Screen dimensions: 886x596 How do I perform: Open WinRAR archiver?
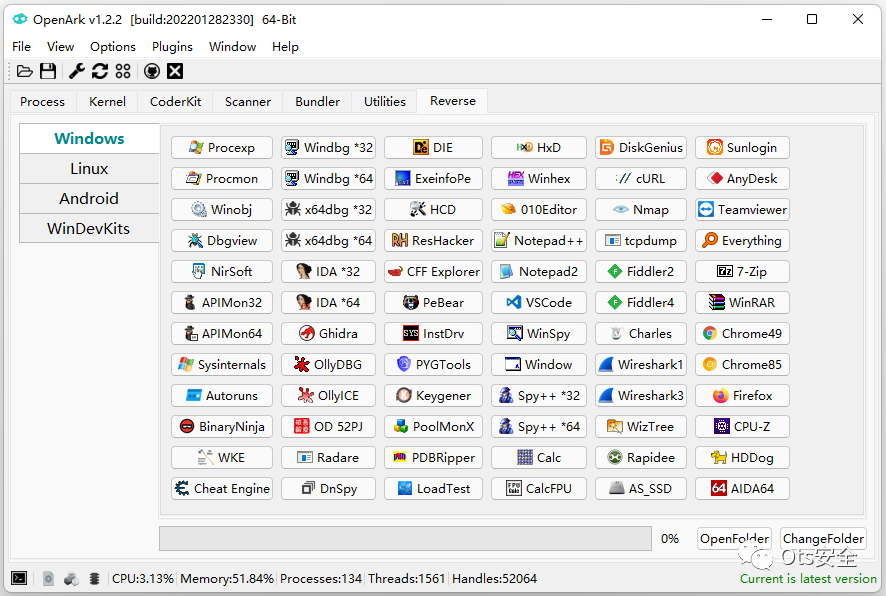(742, 302)
